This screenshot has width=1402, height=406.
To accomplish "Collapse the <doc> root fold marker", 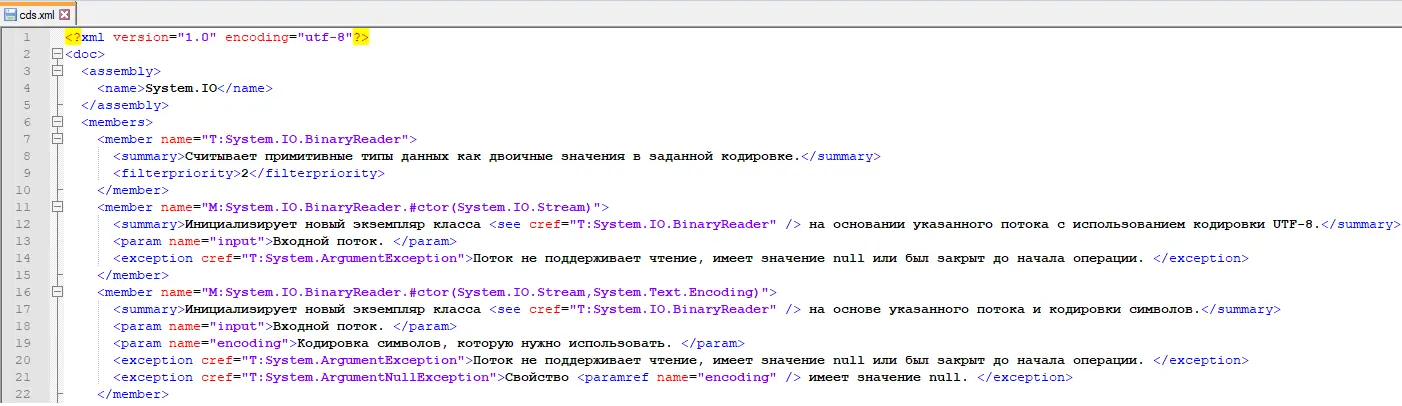I will [57, 54].
